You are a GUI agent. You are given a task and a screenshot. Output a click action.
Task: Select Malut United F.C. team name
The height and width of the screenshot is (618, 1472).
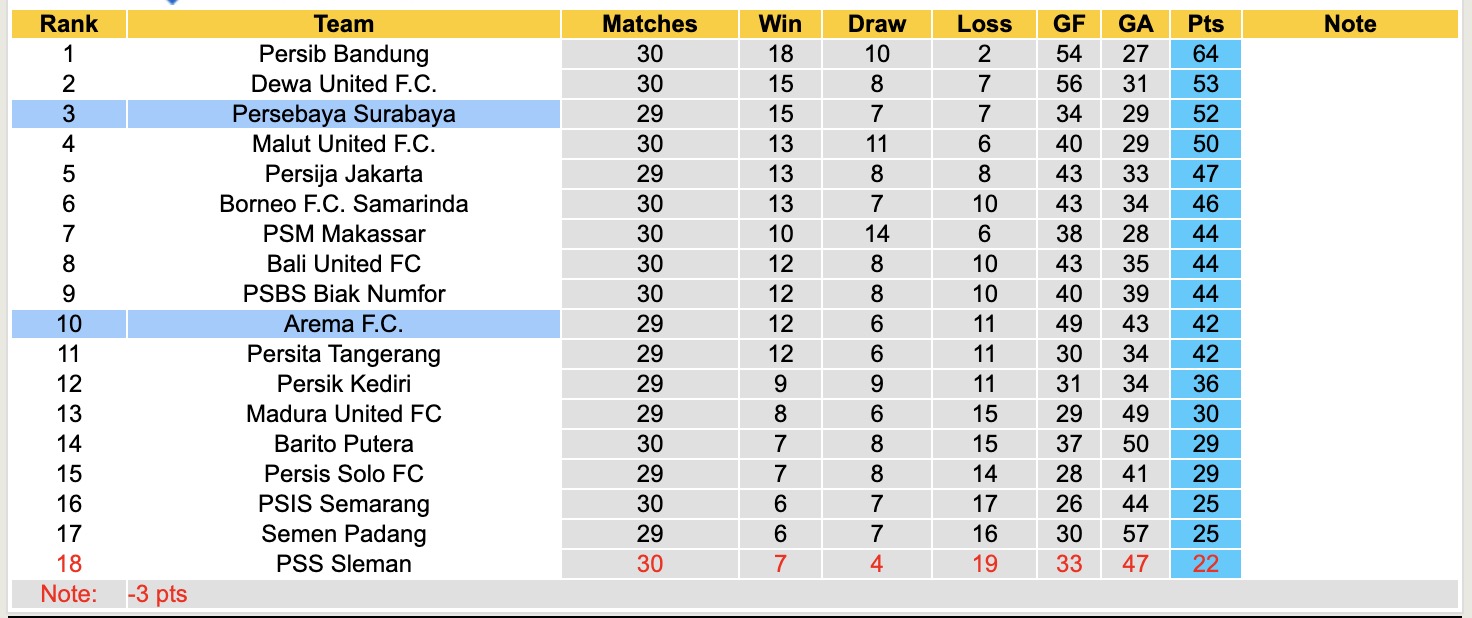(343, 144)
